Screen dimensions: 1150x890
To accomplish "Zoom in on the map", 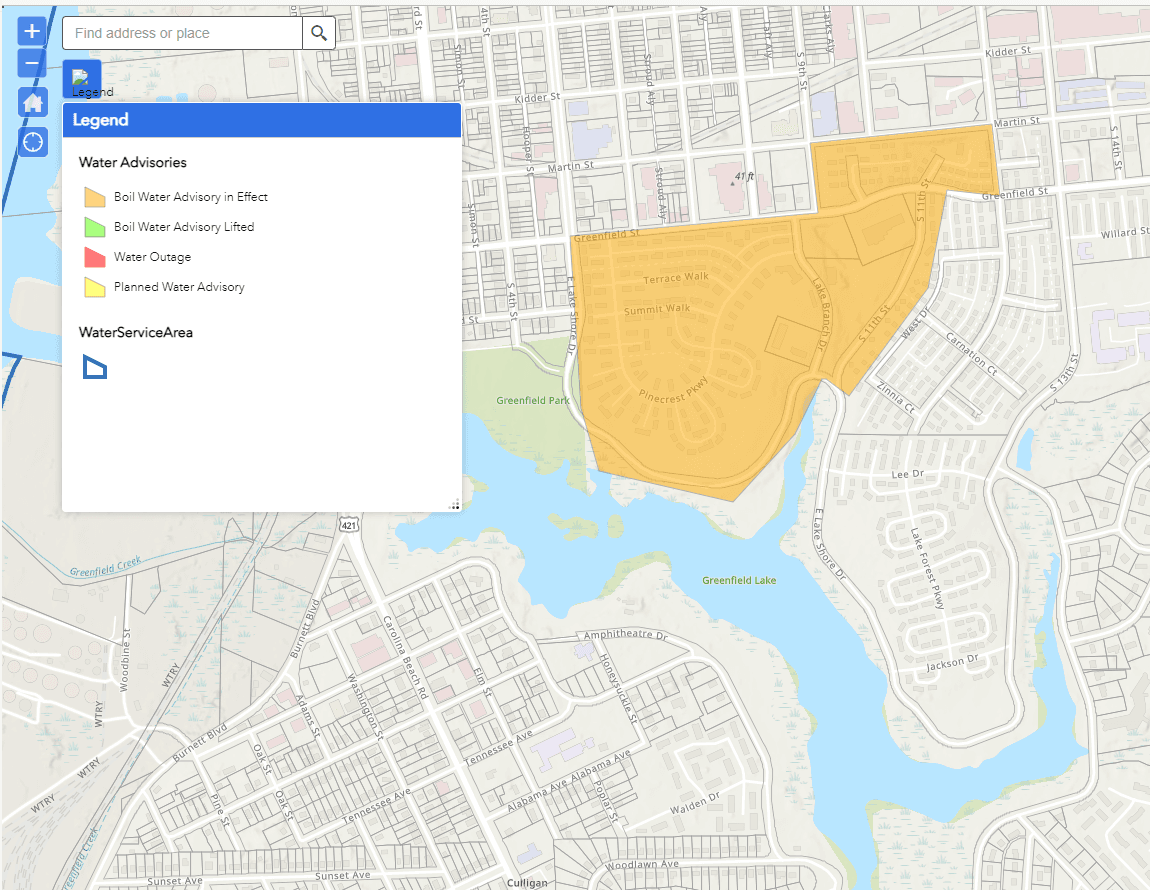I will click(32, 31).
